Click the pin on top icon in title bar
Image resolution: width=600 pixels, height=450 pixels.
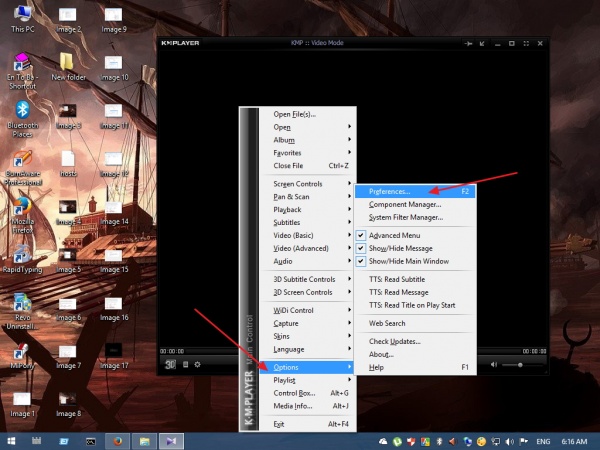[x=469, y=44]
